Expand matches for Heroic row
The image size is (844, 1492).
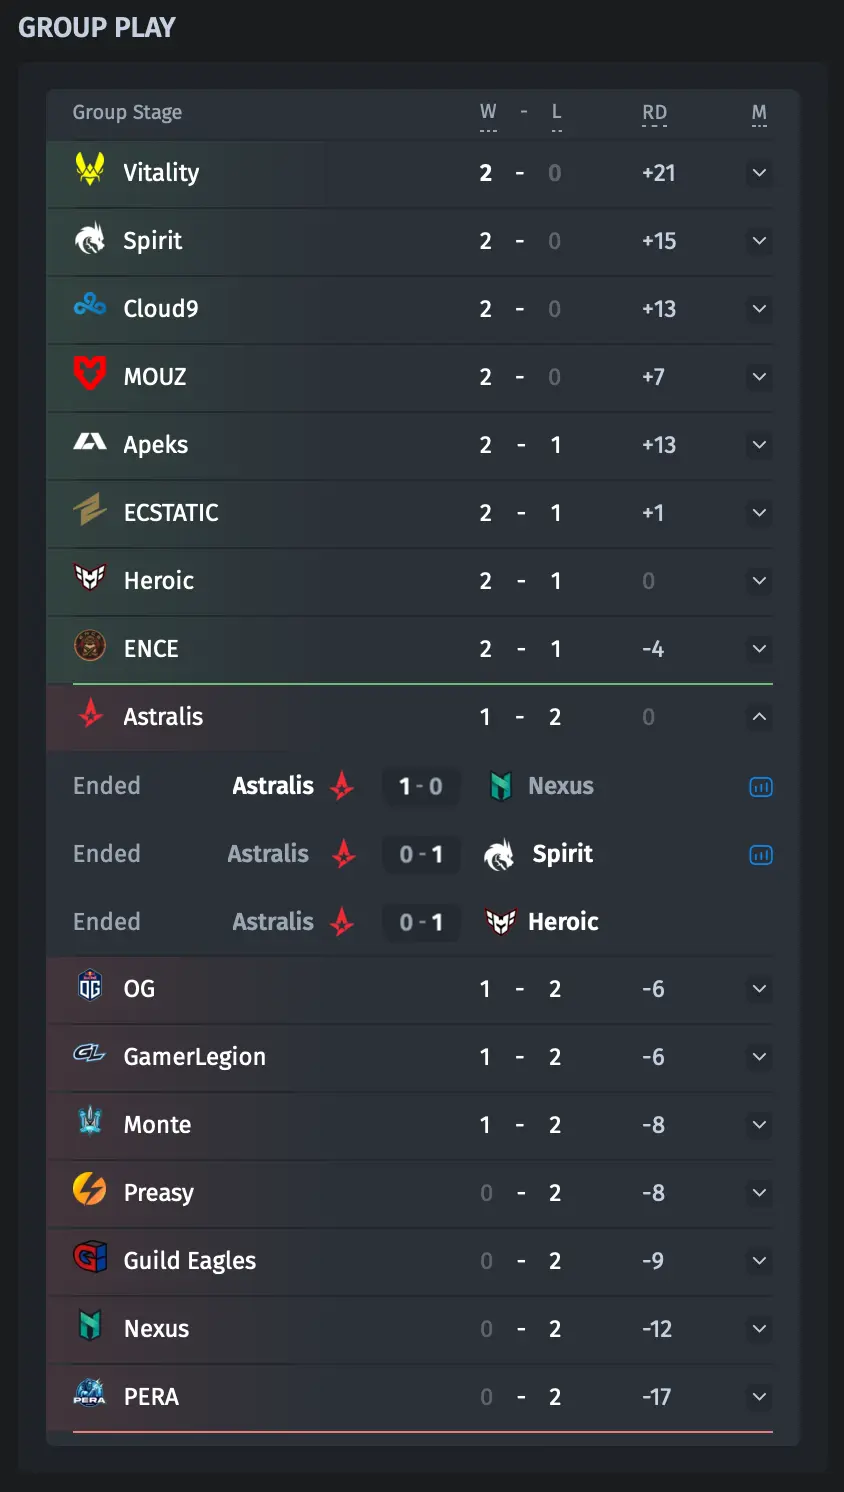(759, 581)
